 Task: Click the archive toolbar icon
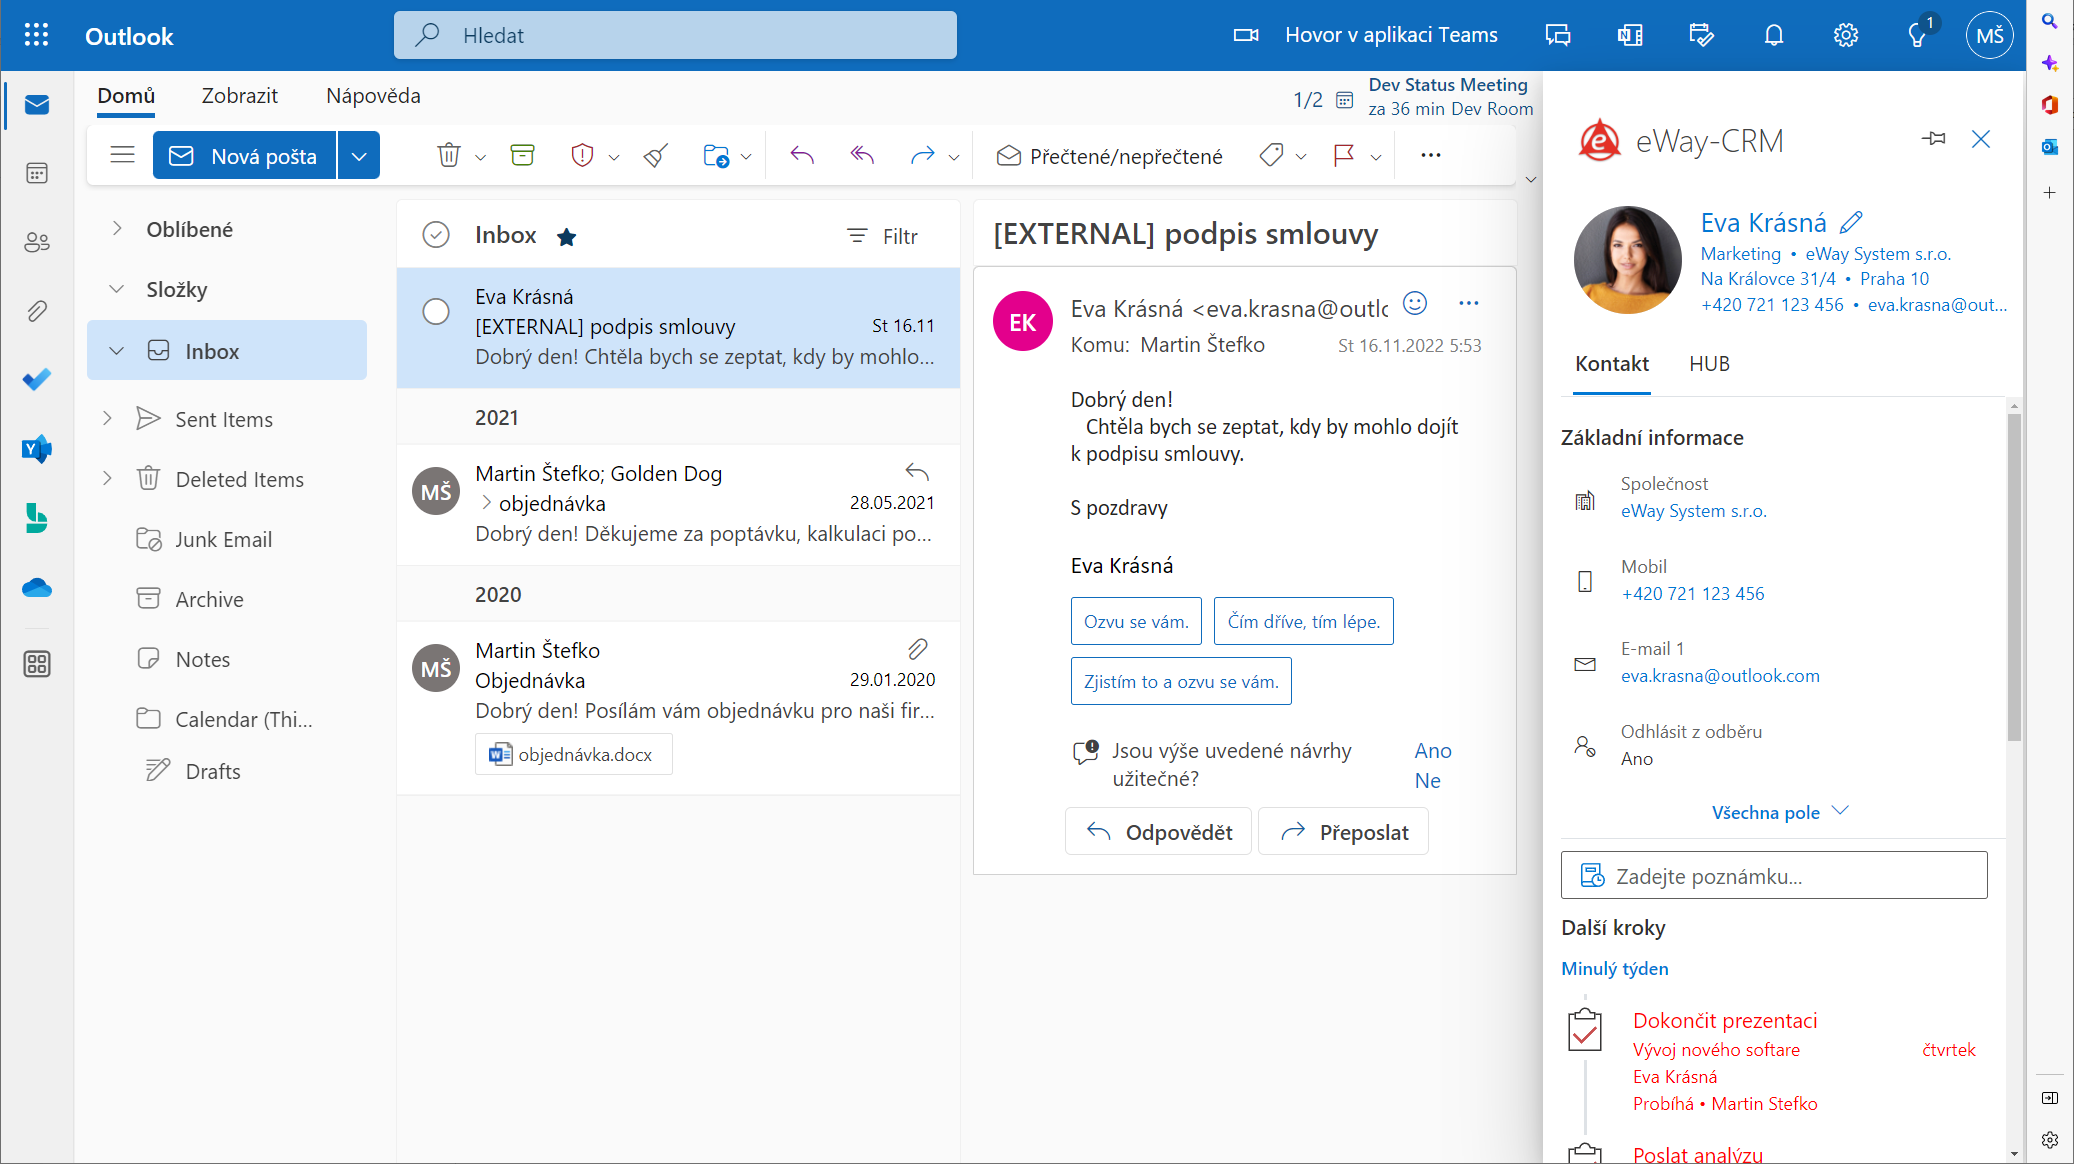[x=520, y=155]
